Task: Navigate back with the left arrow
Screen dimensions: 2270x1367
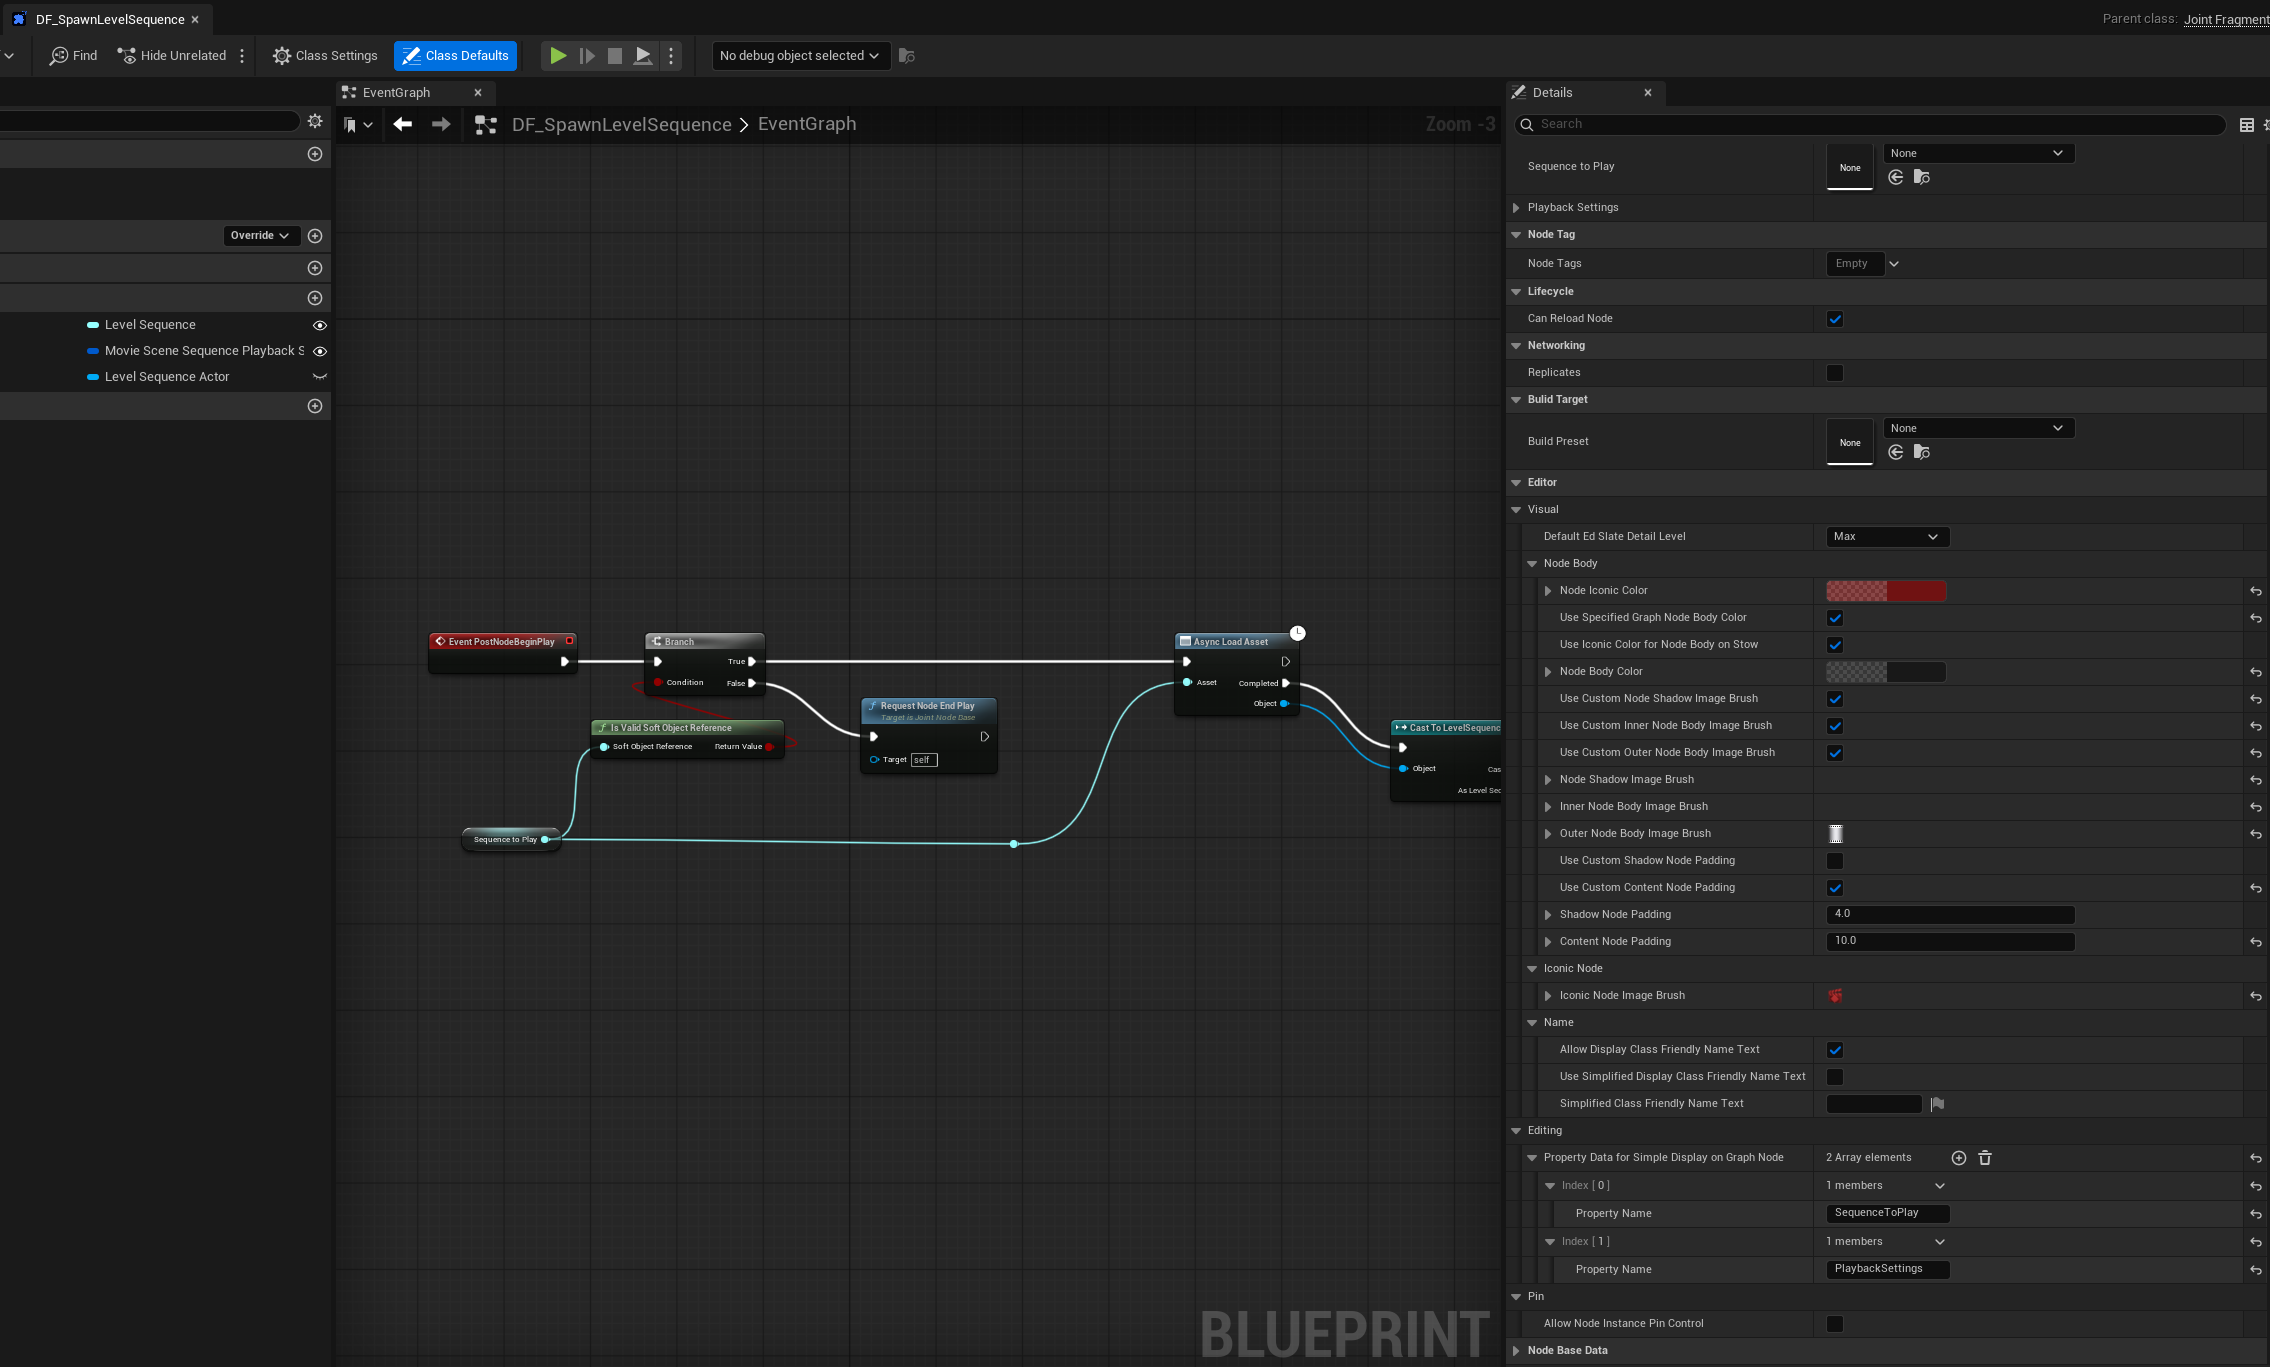Action: click(x=402, y=124)
